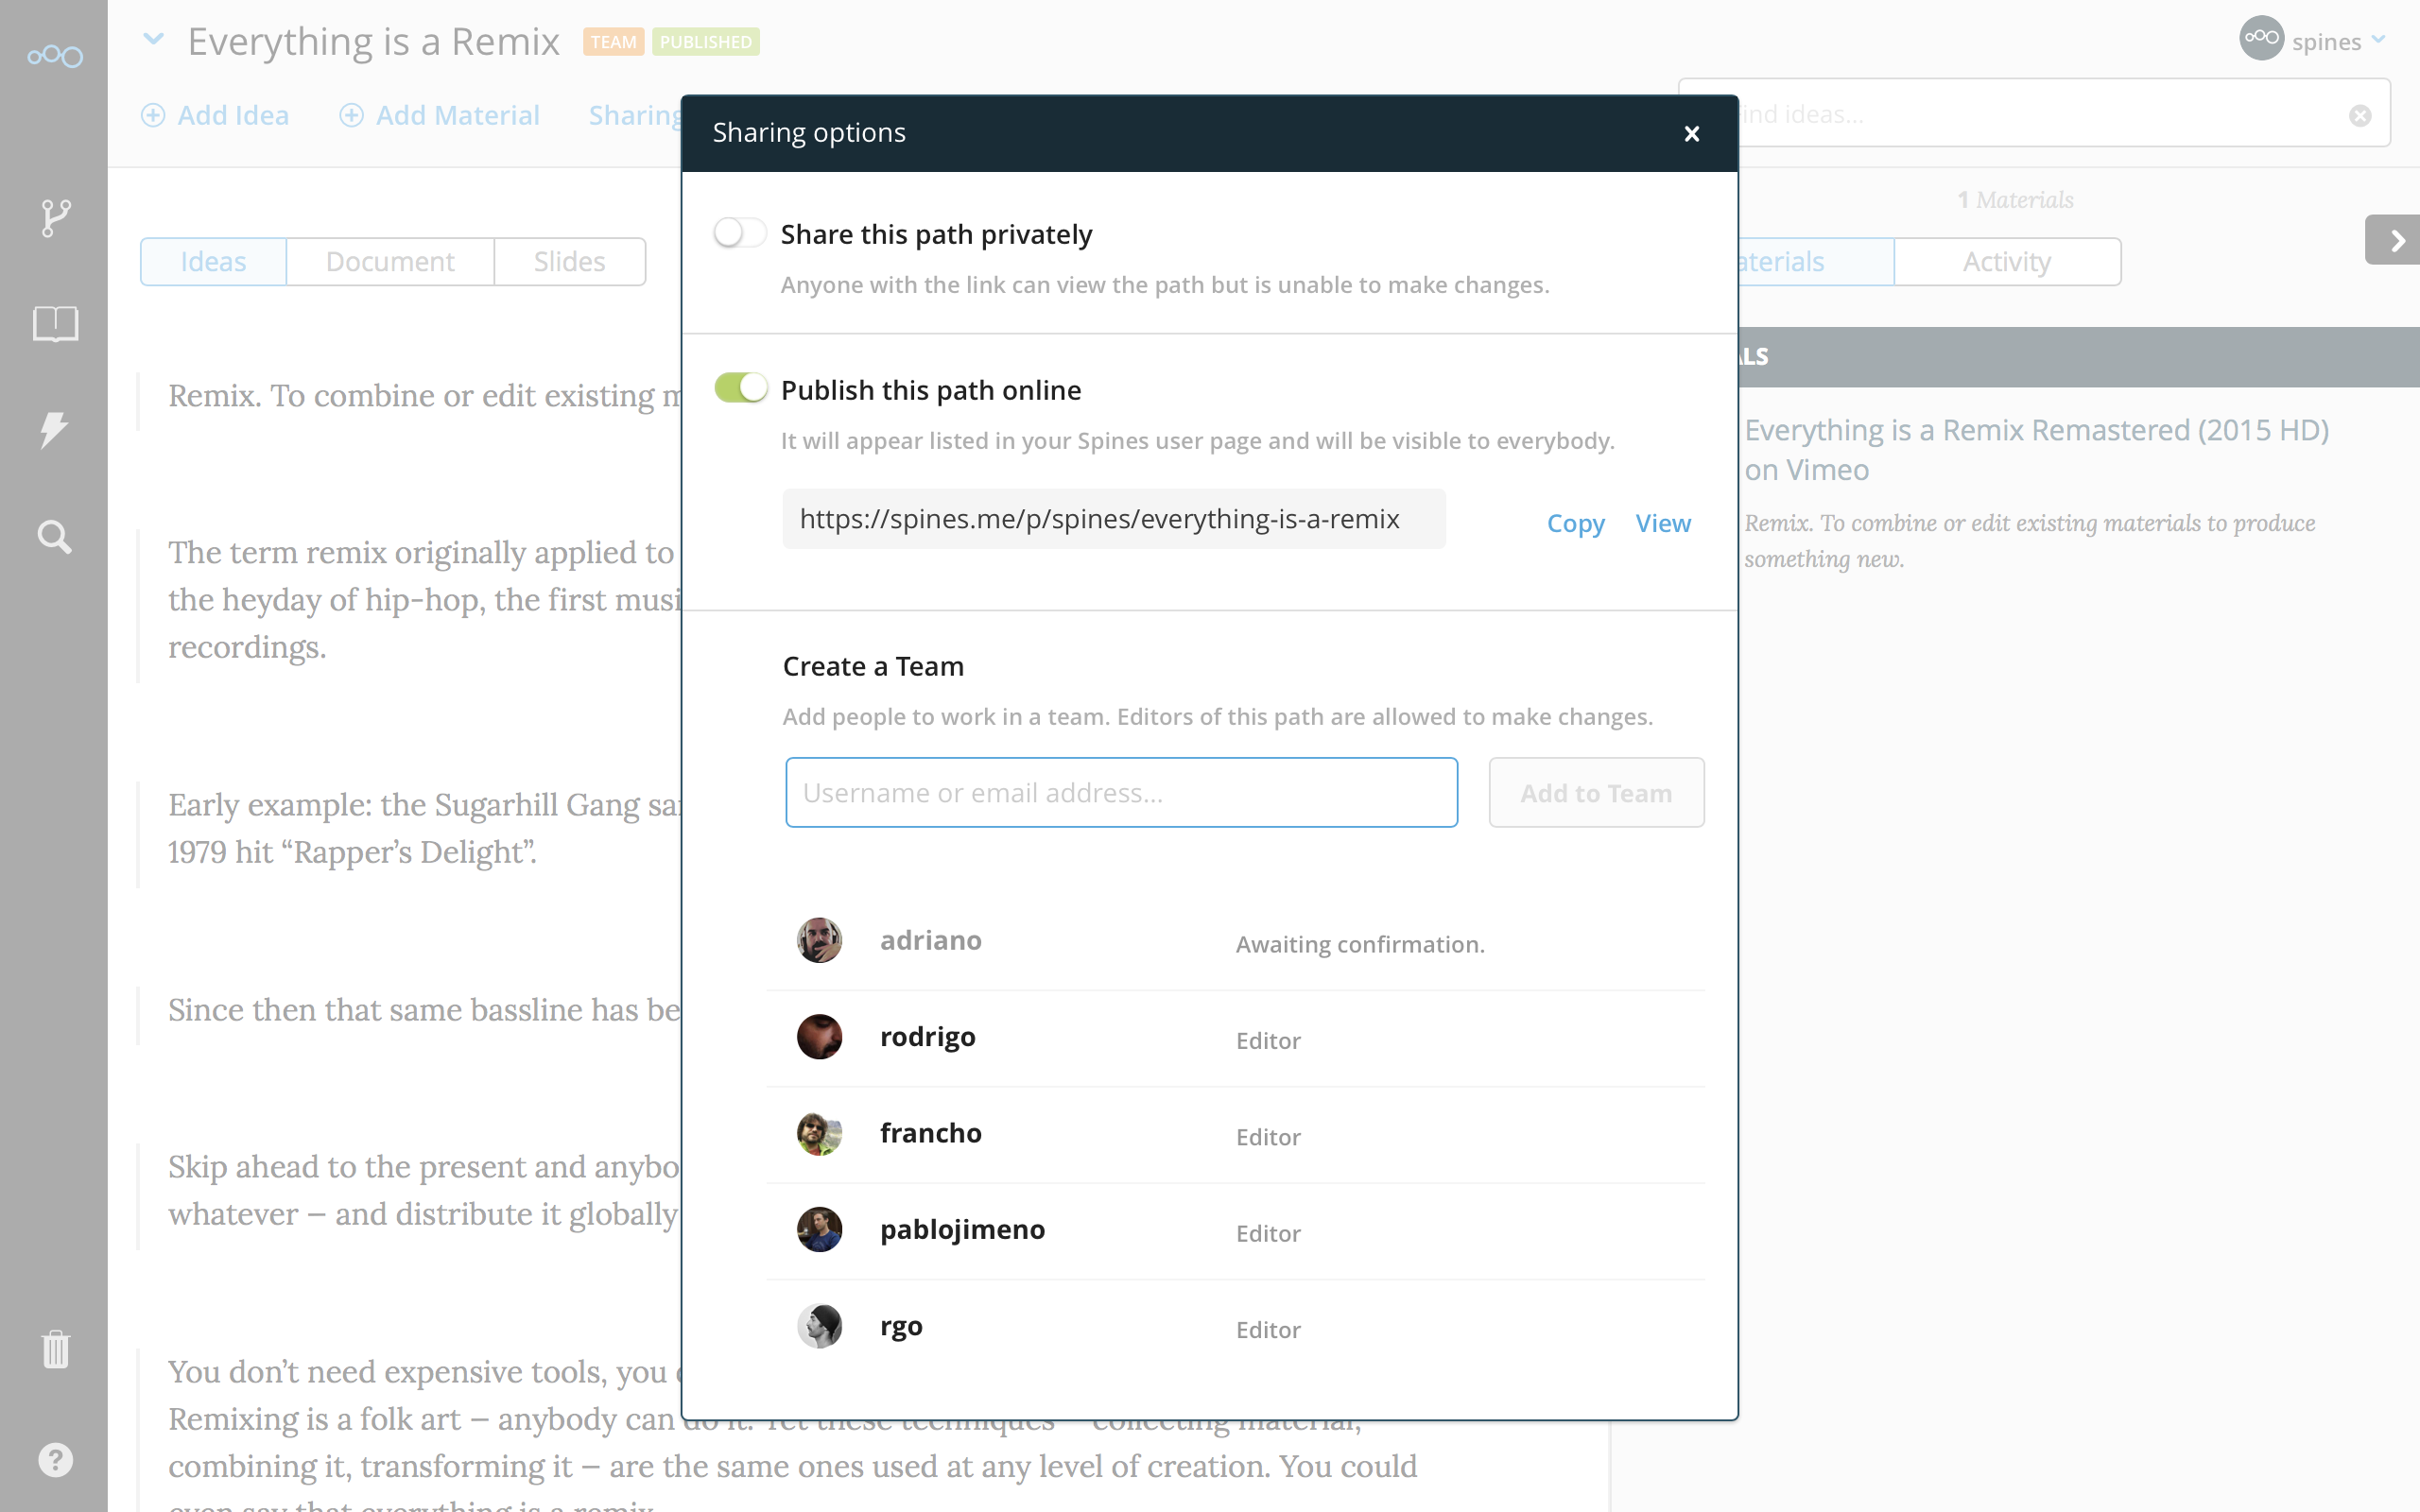Switch to the Document tab

[390, 262]
